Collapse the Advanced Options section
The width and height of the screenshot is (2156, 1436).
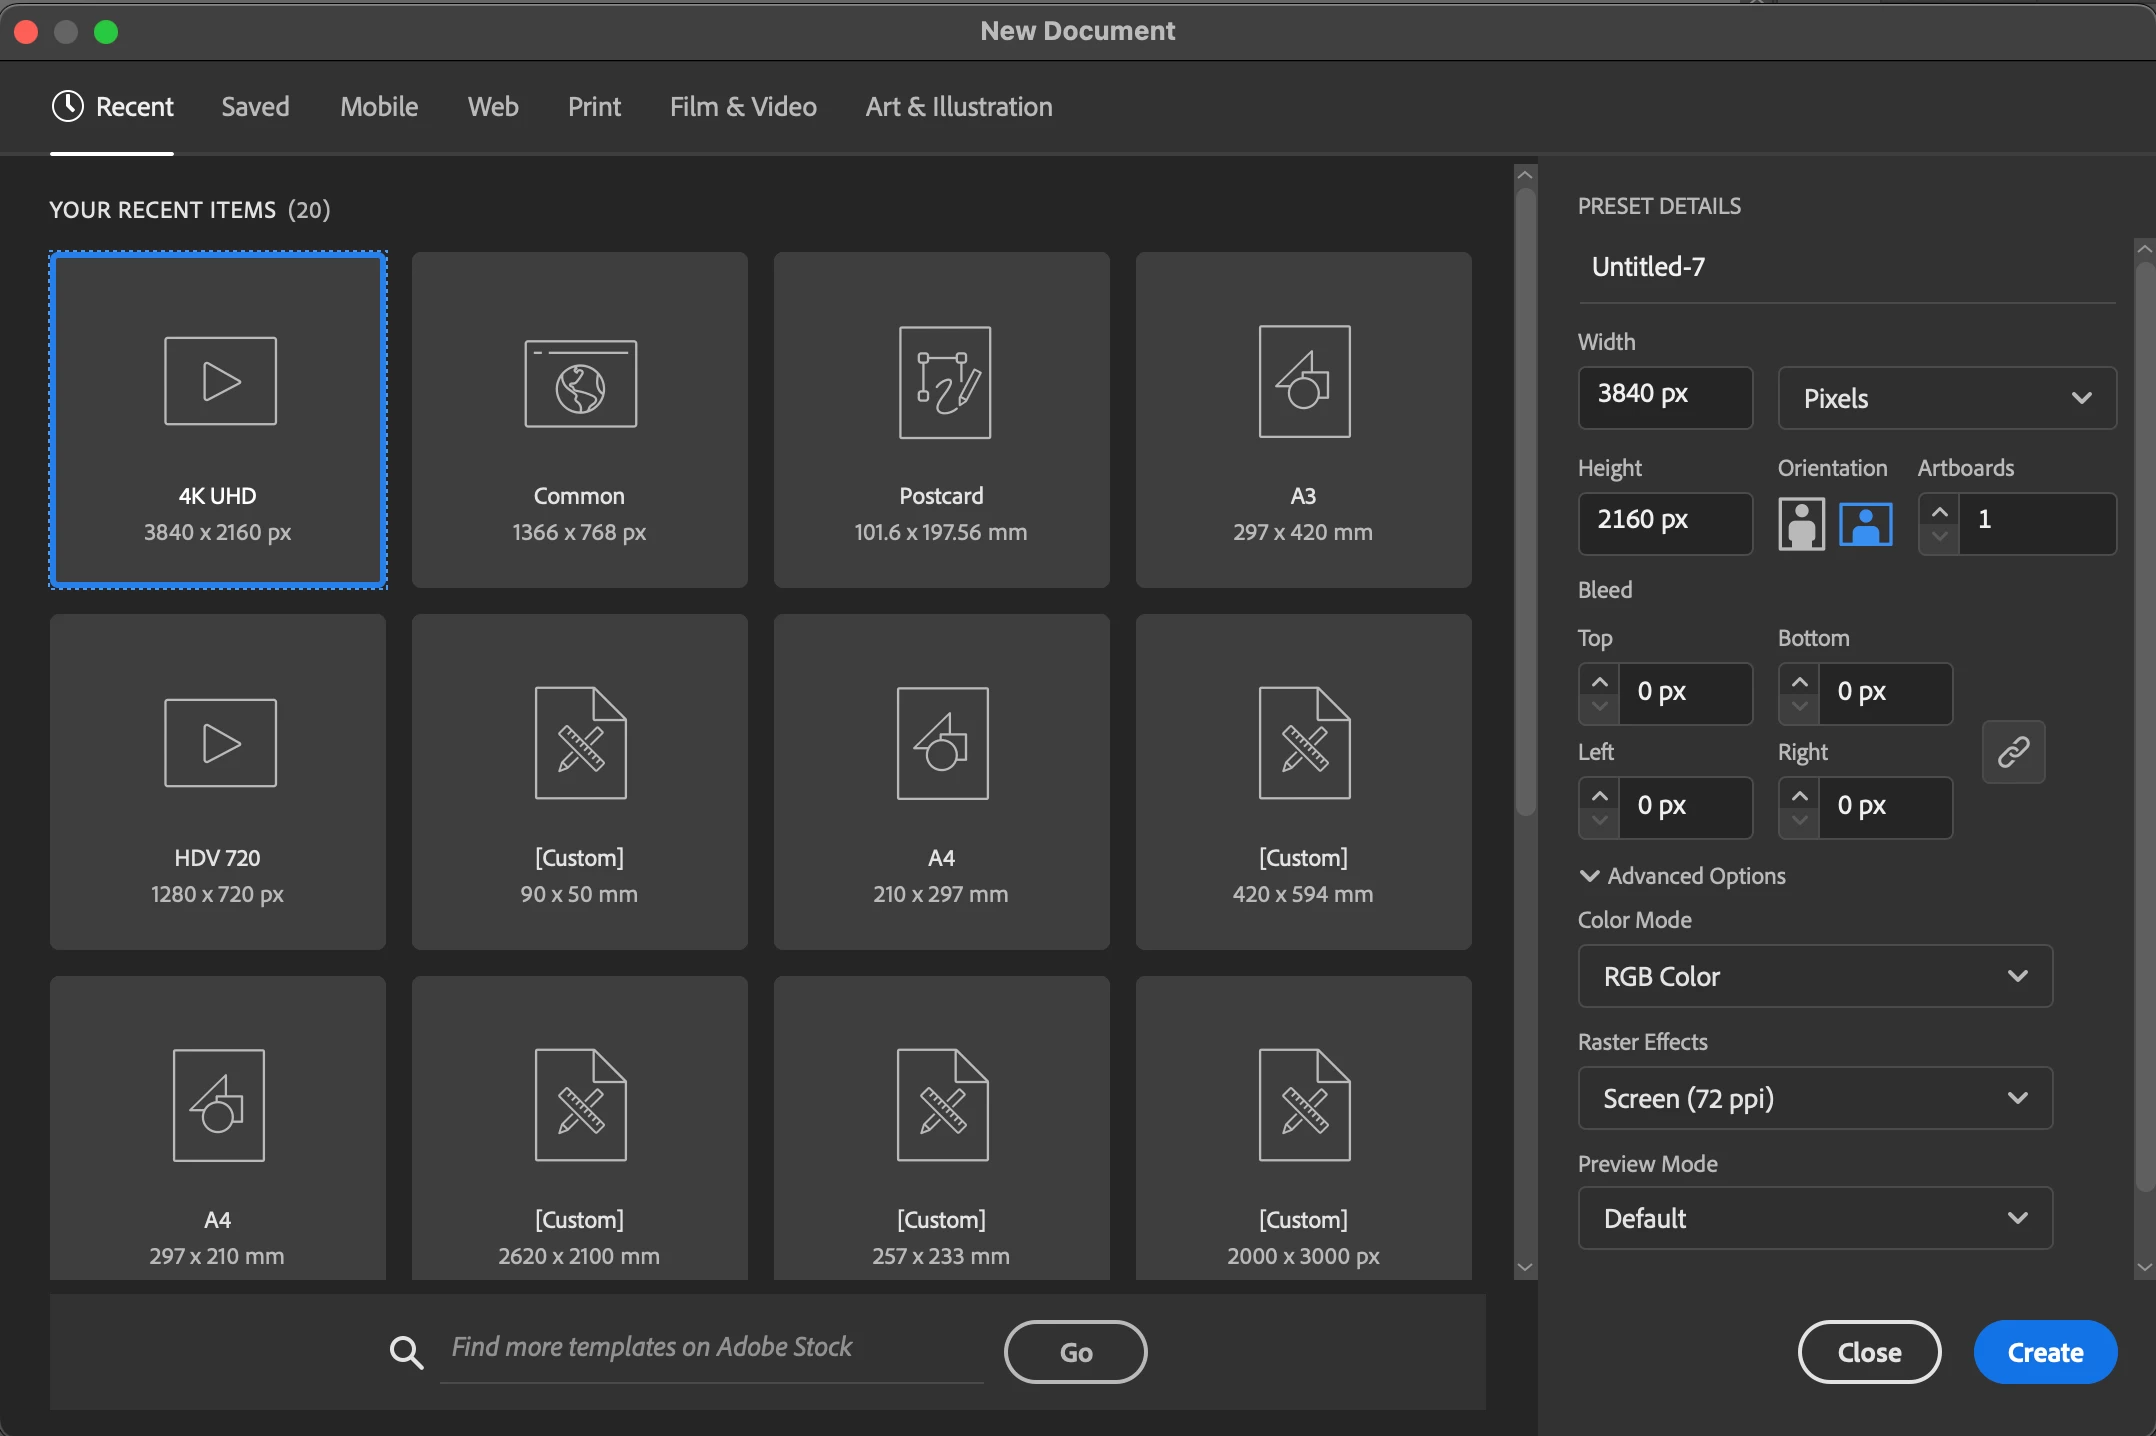pos(1589,876)
